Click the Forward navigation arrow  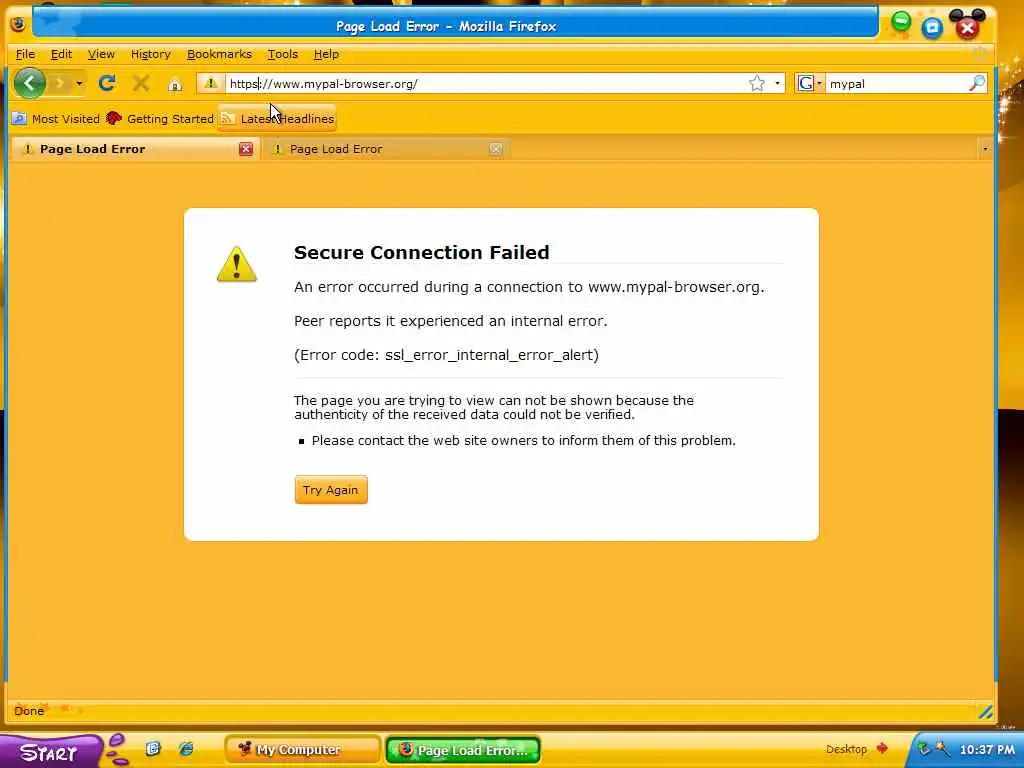pyautogui.click(x=60, y=84)
